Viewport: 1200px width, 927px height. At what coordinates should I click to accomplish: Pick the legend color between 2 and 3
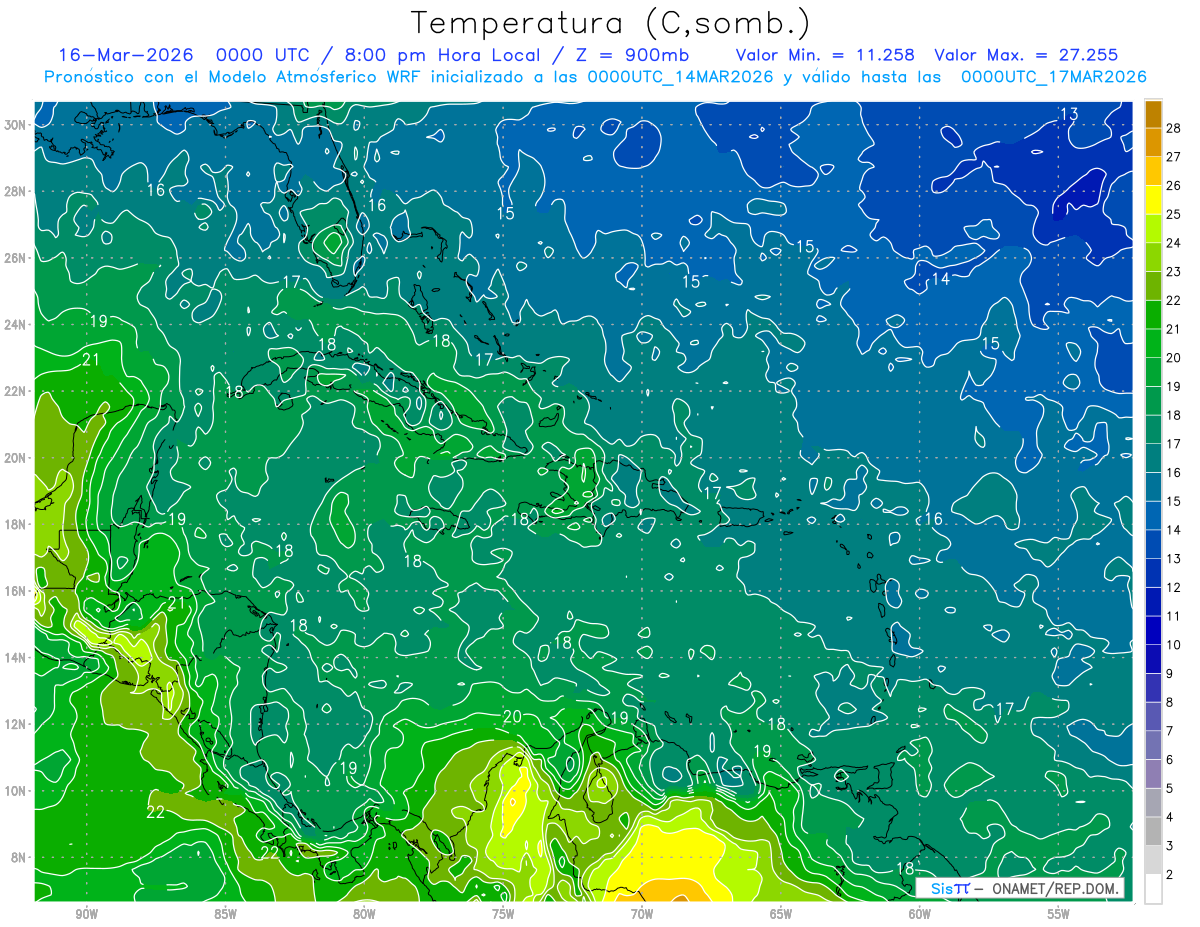[1153, 860]
